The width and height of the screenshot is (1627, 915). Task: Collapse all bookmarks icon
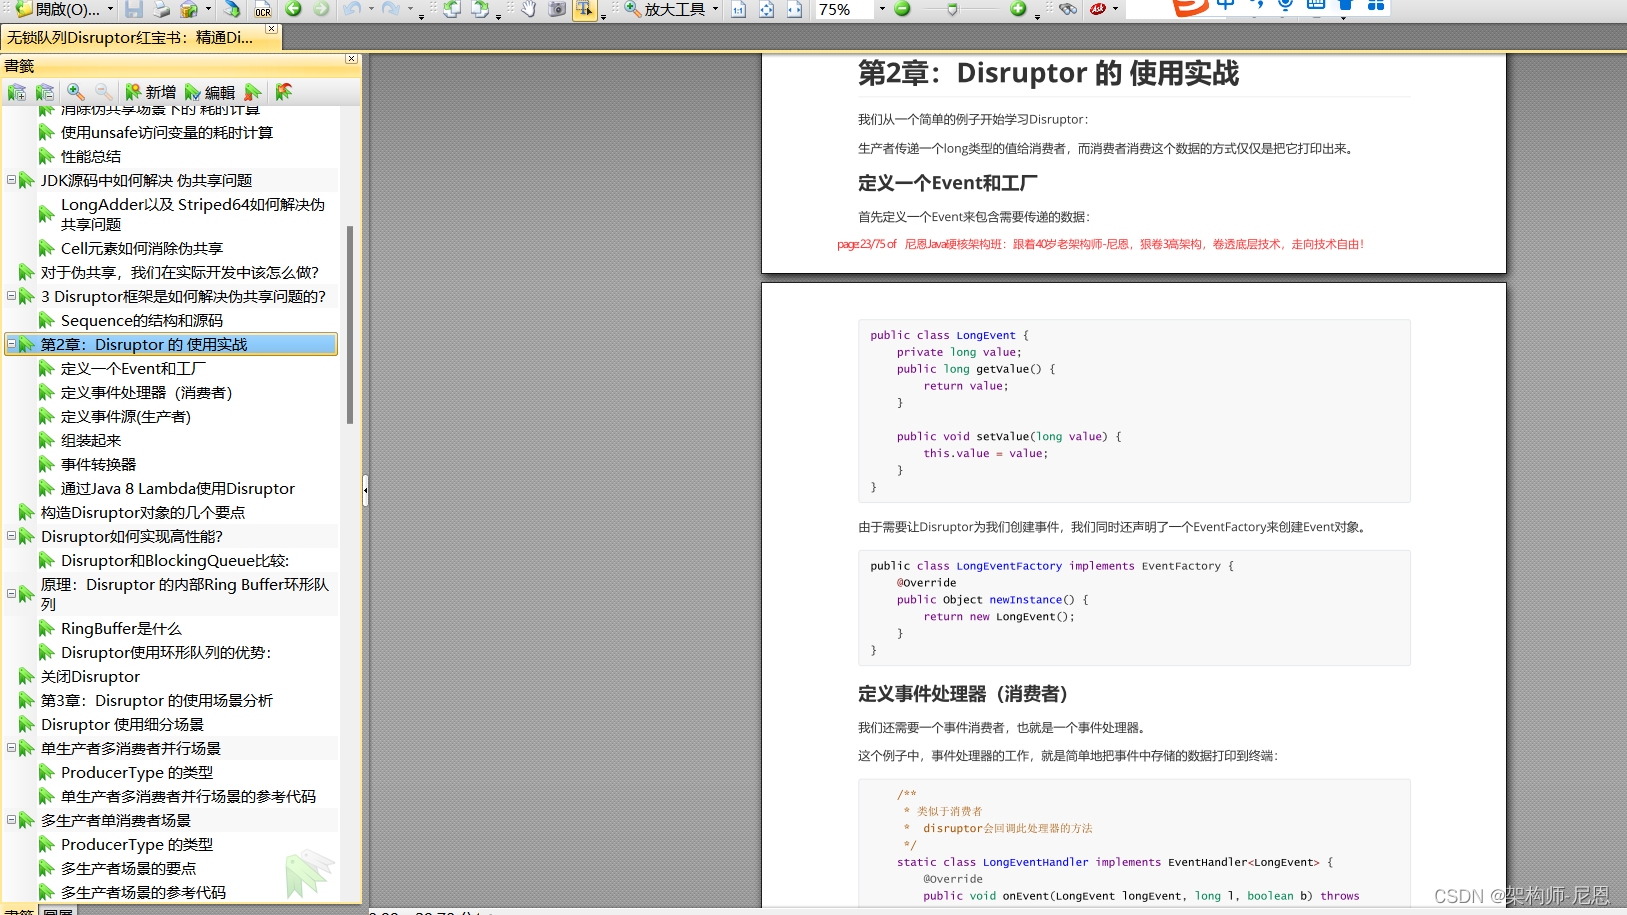point(45,92)
